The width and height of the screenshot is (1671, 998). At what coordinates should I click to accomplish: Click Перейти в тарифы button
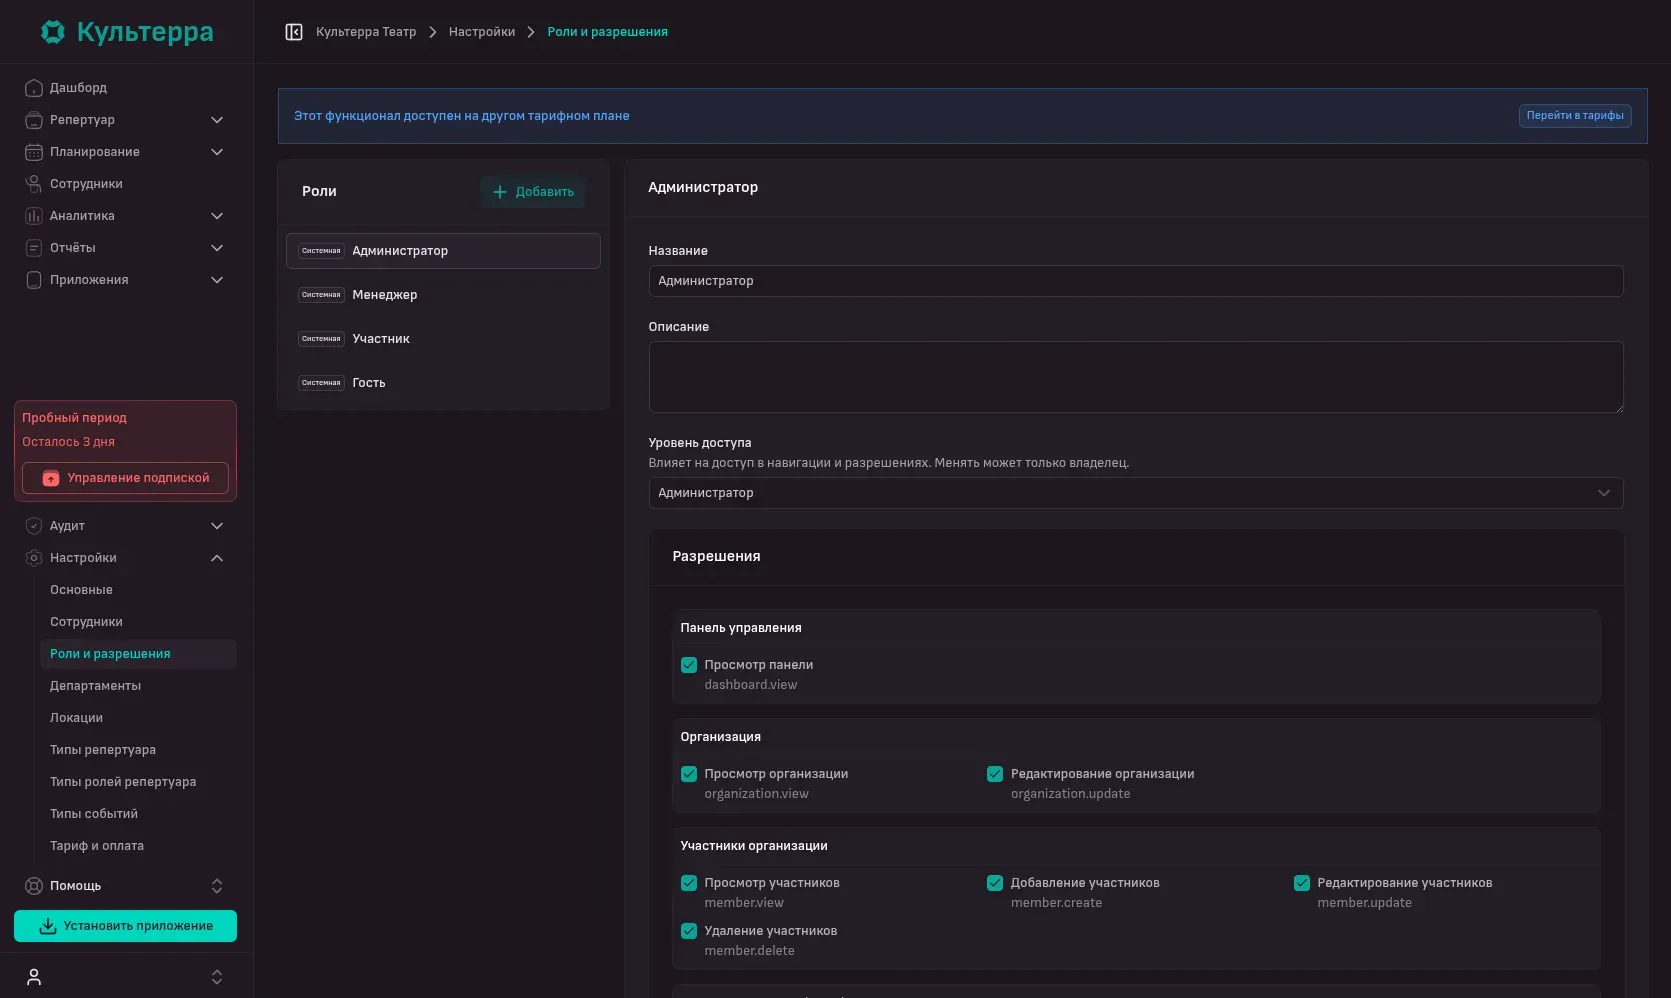coord(1575,116)
